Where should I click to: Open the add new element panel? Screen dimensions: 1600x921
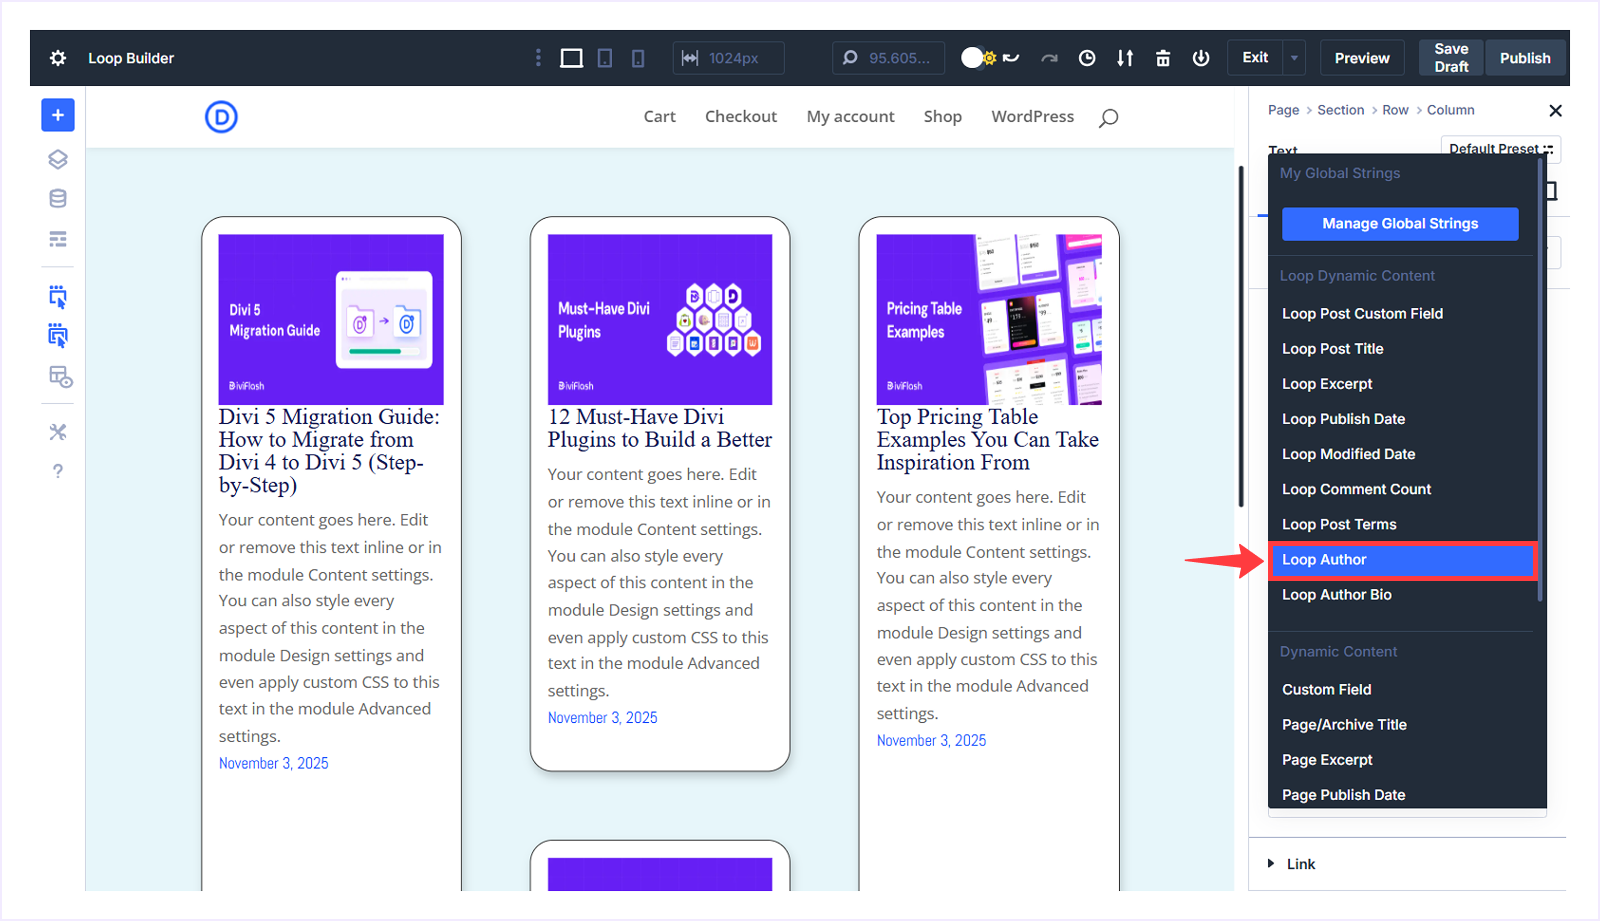(57, 115)
